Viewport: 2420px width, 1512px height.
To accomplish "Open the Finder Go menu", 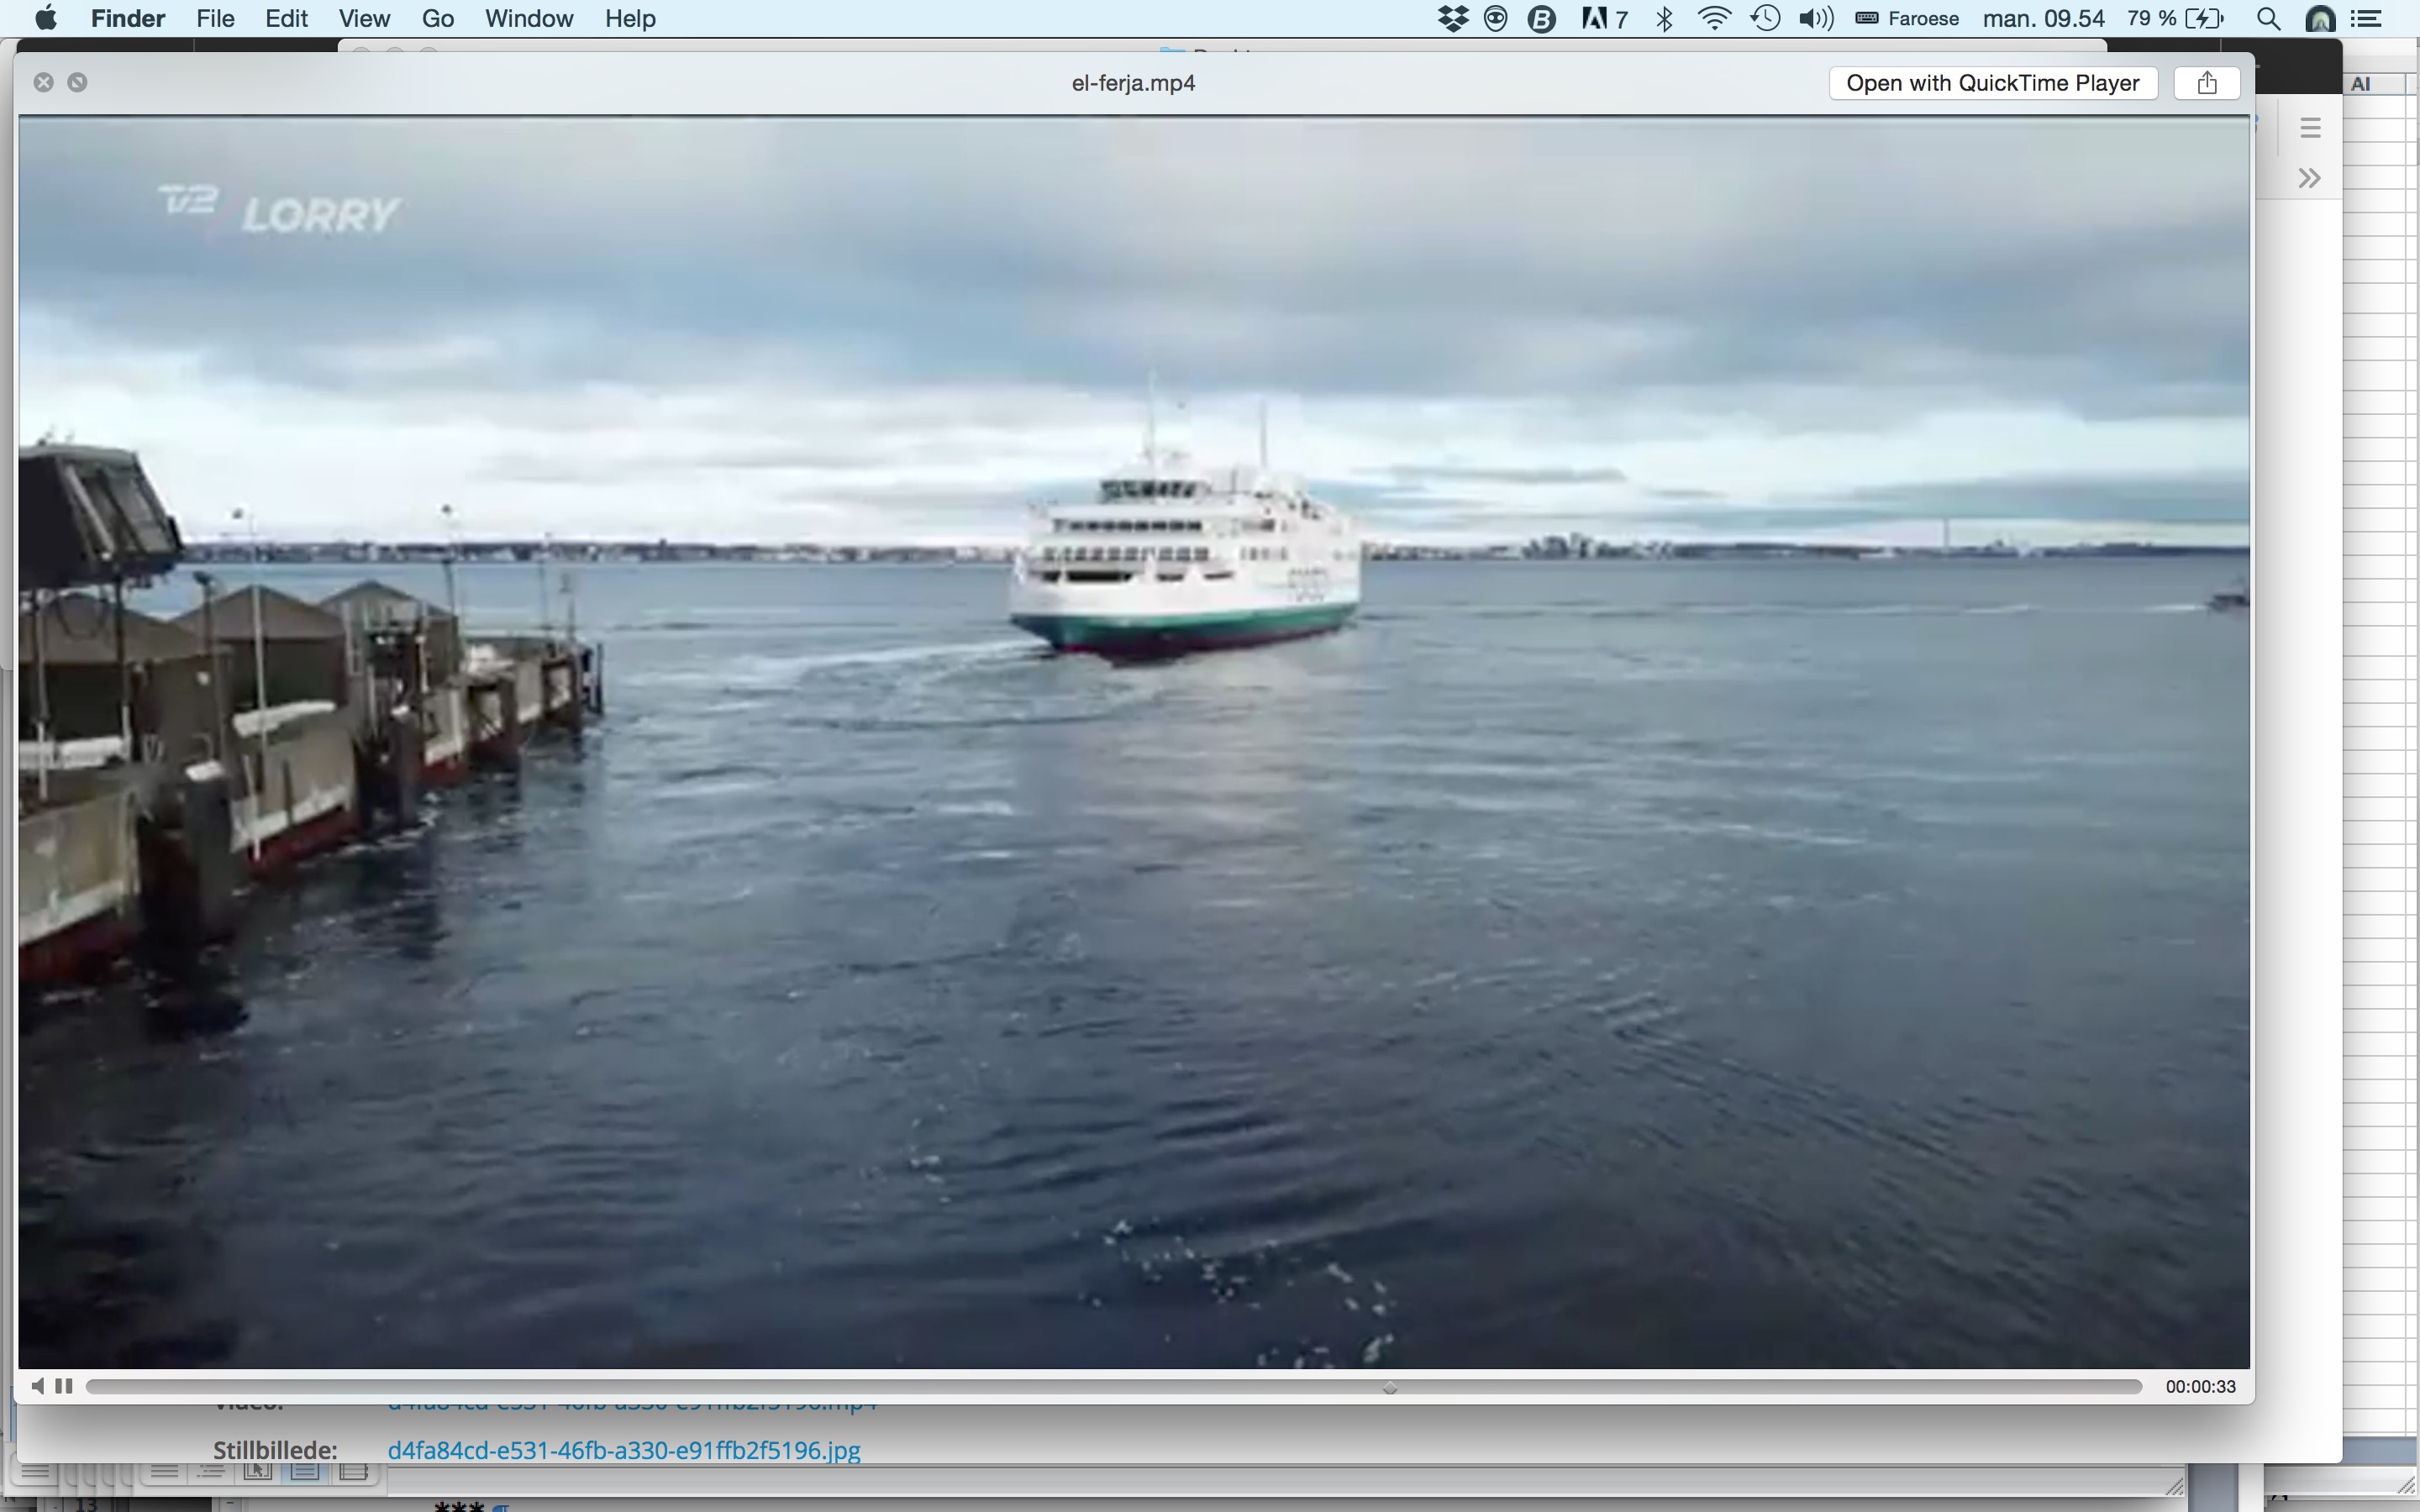I will pos(437,19).
